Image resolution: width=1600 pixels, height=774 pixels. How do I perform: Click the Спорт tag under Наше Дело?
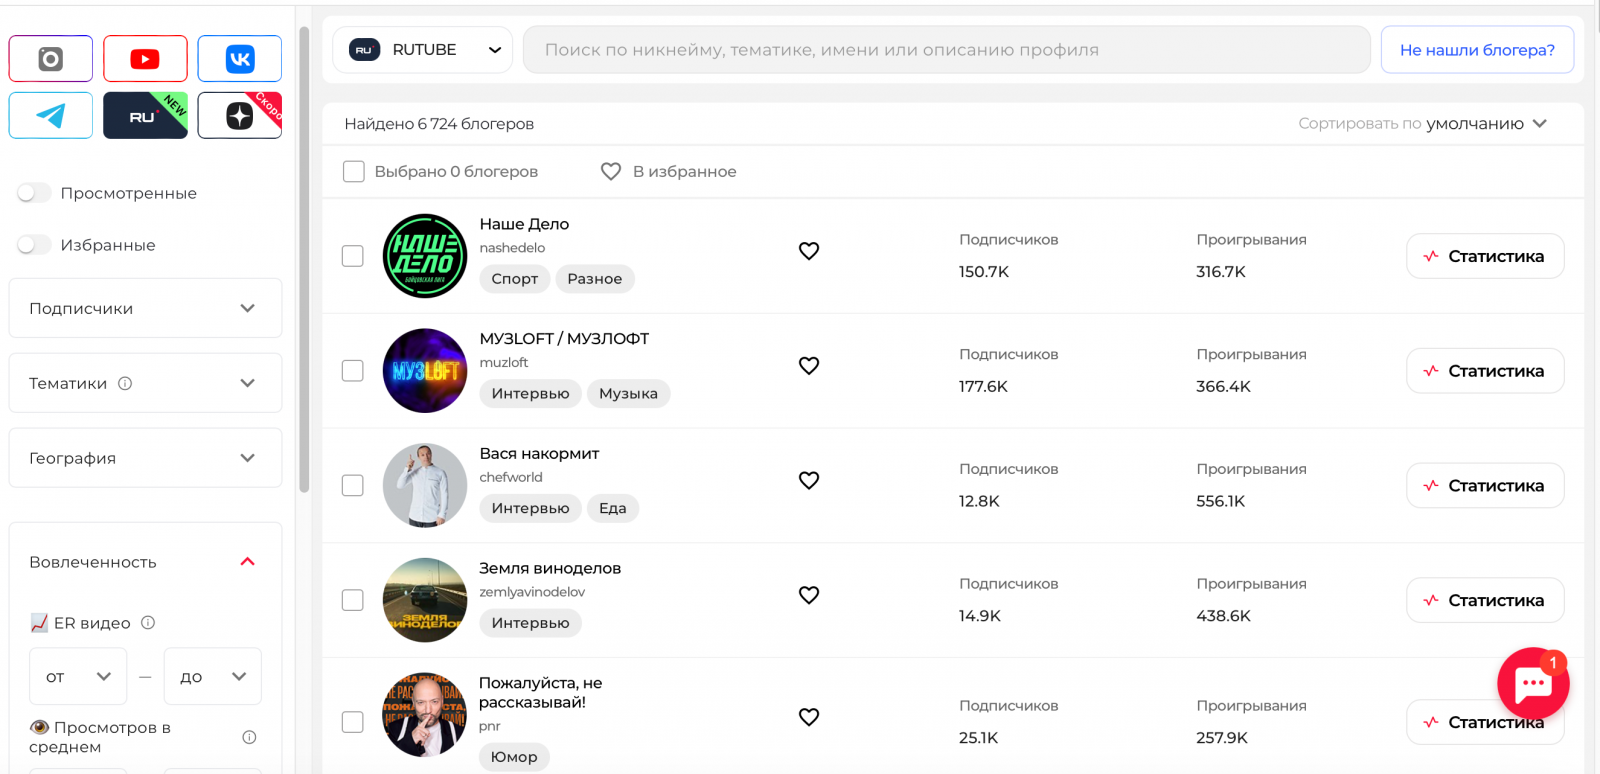pyautogui.click(x=514, y=279)
